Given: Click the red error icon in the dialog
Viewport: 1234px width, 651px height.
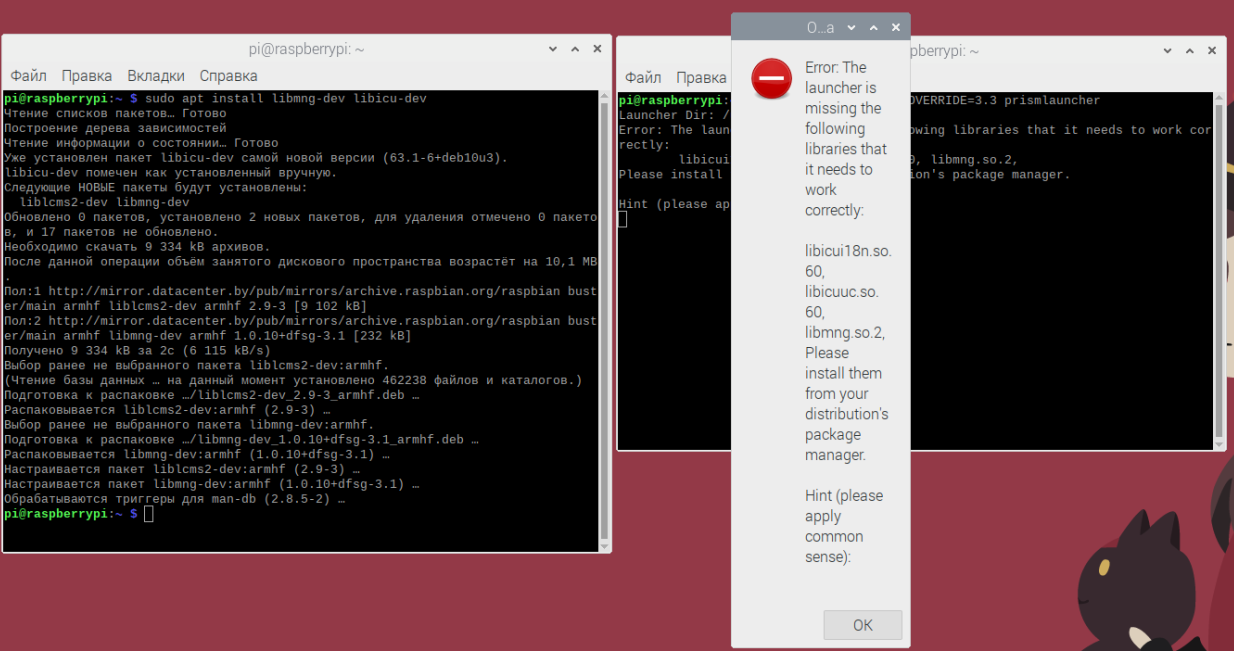Looking at the screenshot, I should tap(771, 78).
